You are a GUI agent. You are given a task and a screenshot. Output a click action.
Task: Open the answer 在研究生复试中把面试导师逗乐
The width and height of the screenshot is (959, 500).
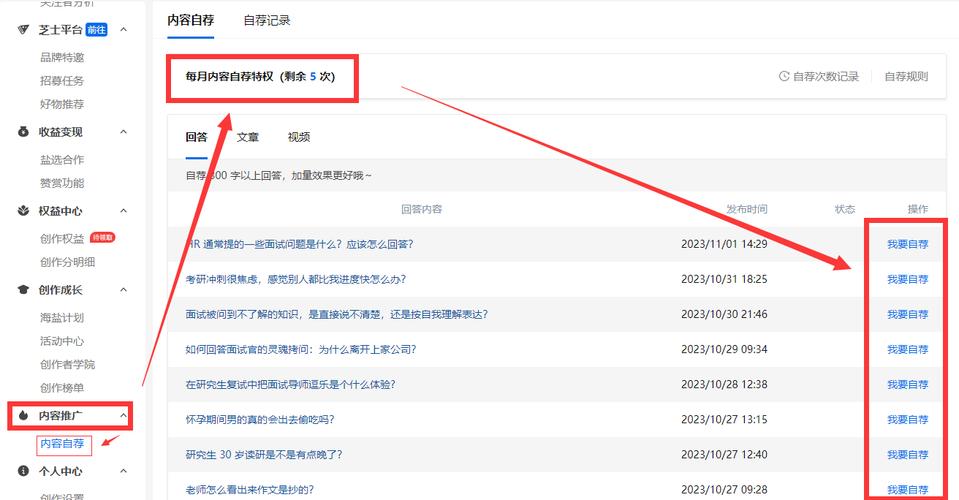tap(290, 384)
